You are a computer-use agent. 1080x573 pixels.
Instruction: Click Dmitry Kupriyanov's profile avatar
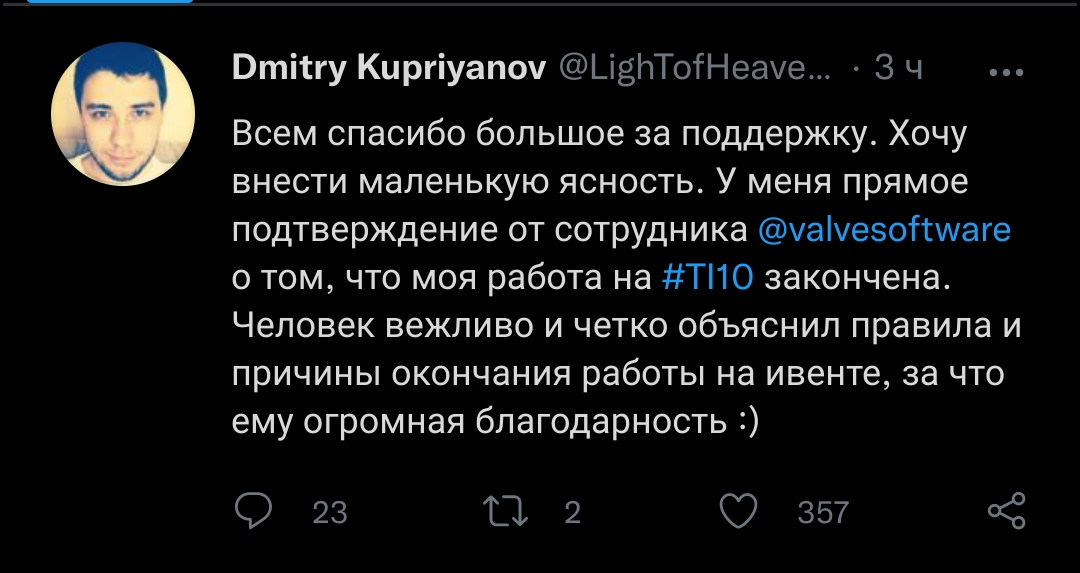pyautogui.click(x=122, y=113)
